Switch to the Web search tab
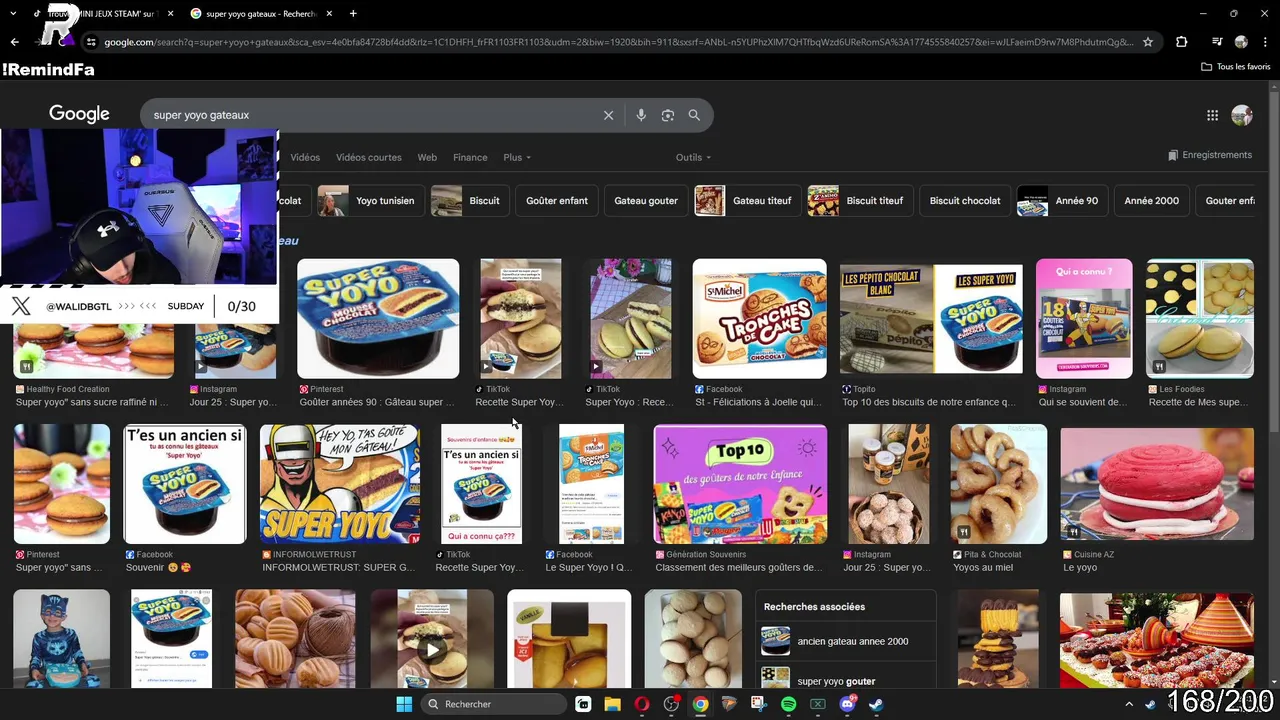This screenshot has width=1280, height=720. 427,157
